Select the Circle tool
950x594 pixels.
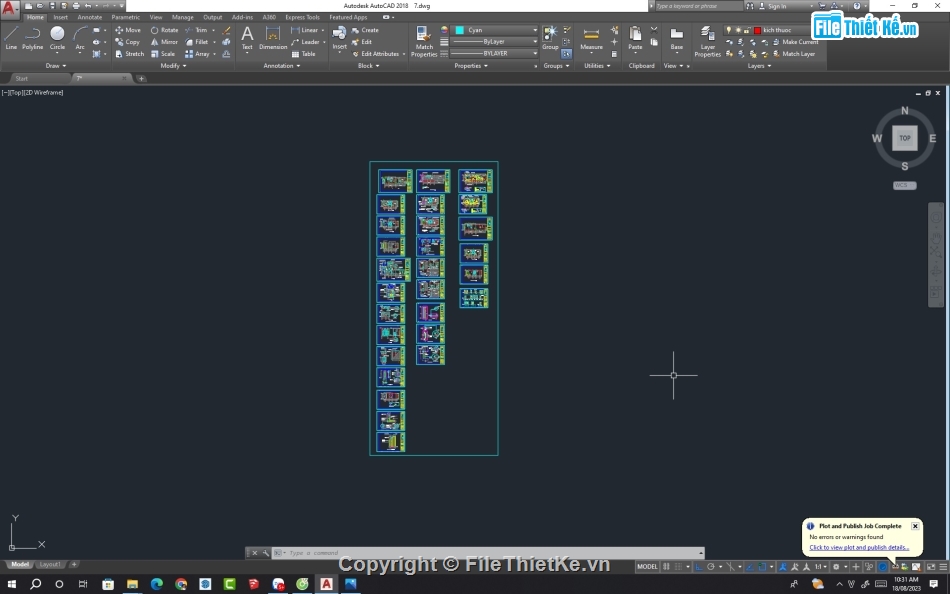point(57,38)
